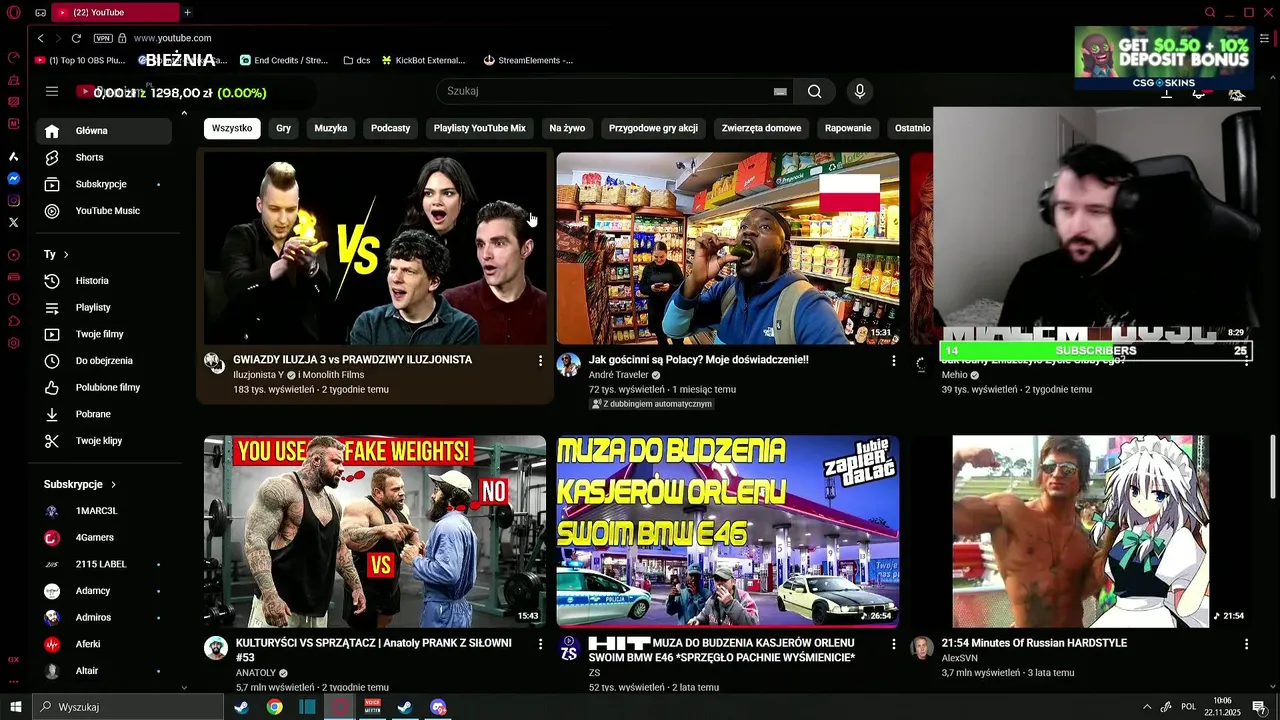The height and width of the screenshot is (720, 1280).
Task: Open the 1MARC3L subscription channel
Action: (x=104, y=511)
